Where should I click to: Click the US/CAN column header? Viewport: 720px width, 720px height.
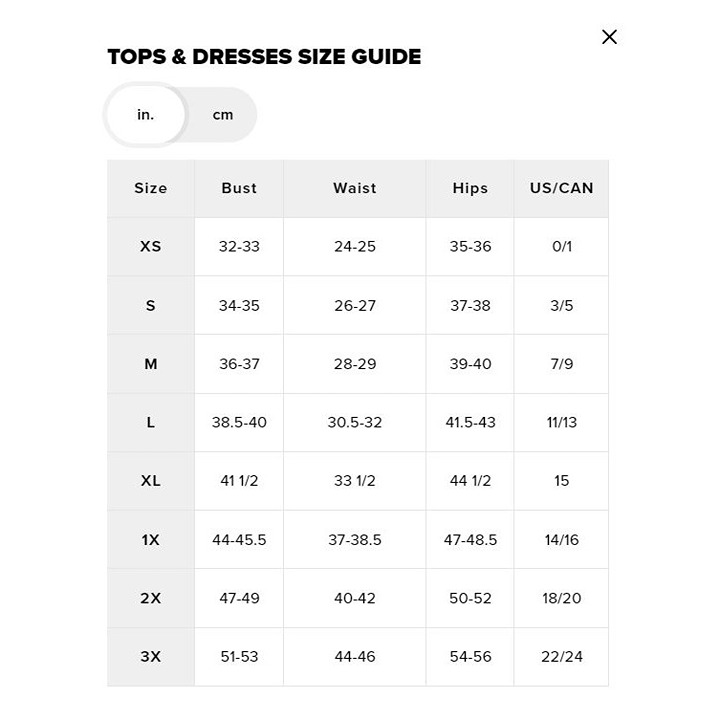(x=561, y=188)
